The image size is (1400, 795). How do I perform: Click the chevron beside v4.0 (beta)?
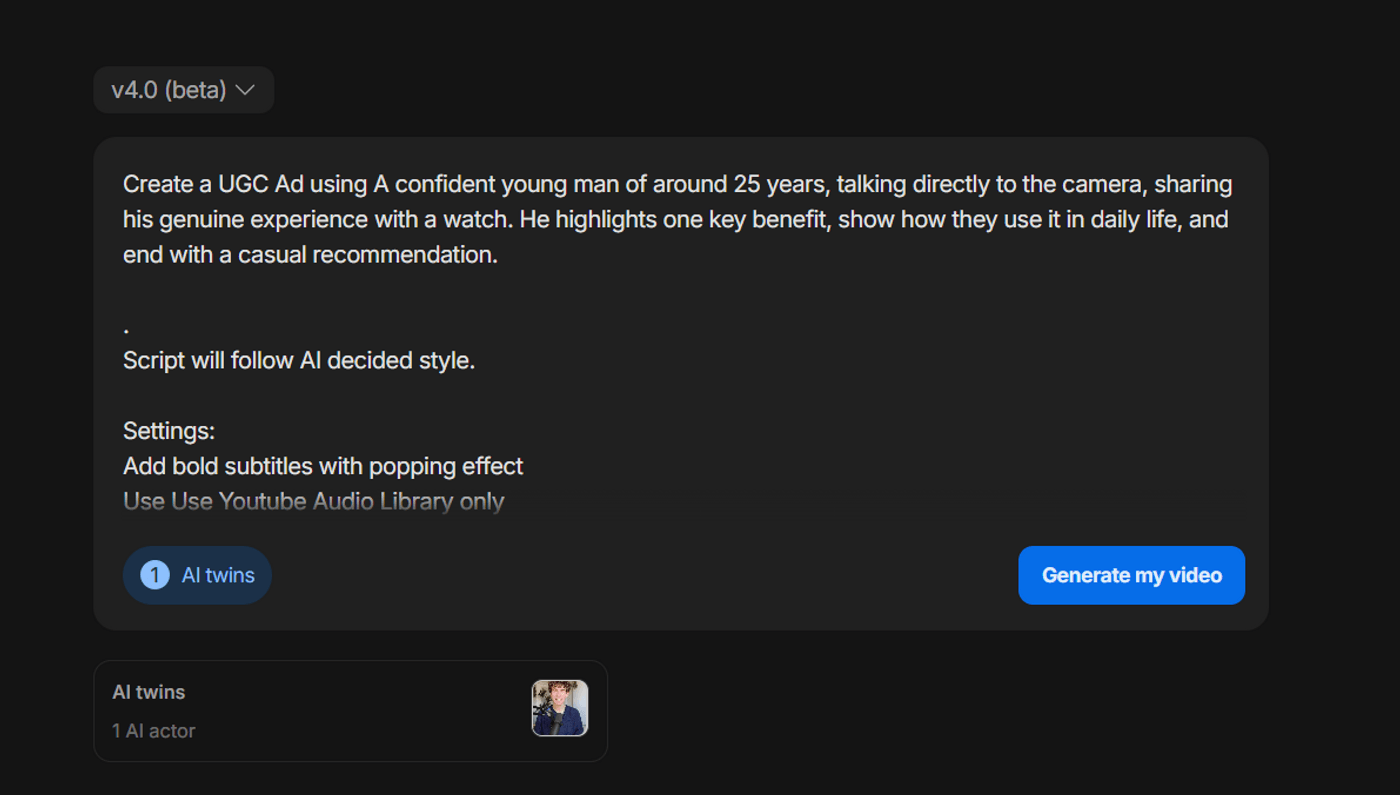point(245,90)
